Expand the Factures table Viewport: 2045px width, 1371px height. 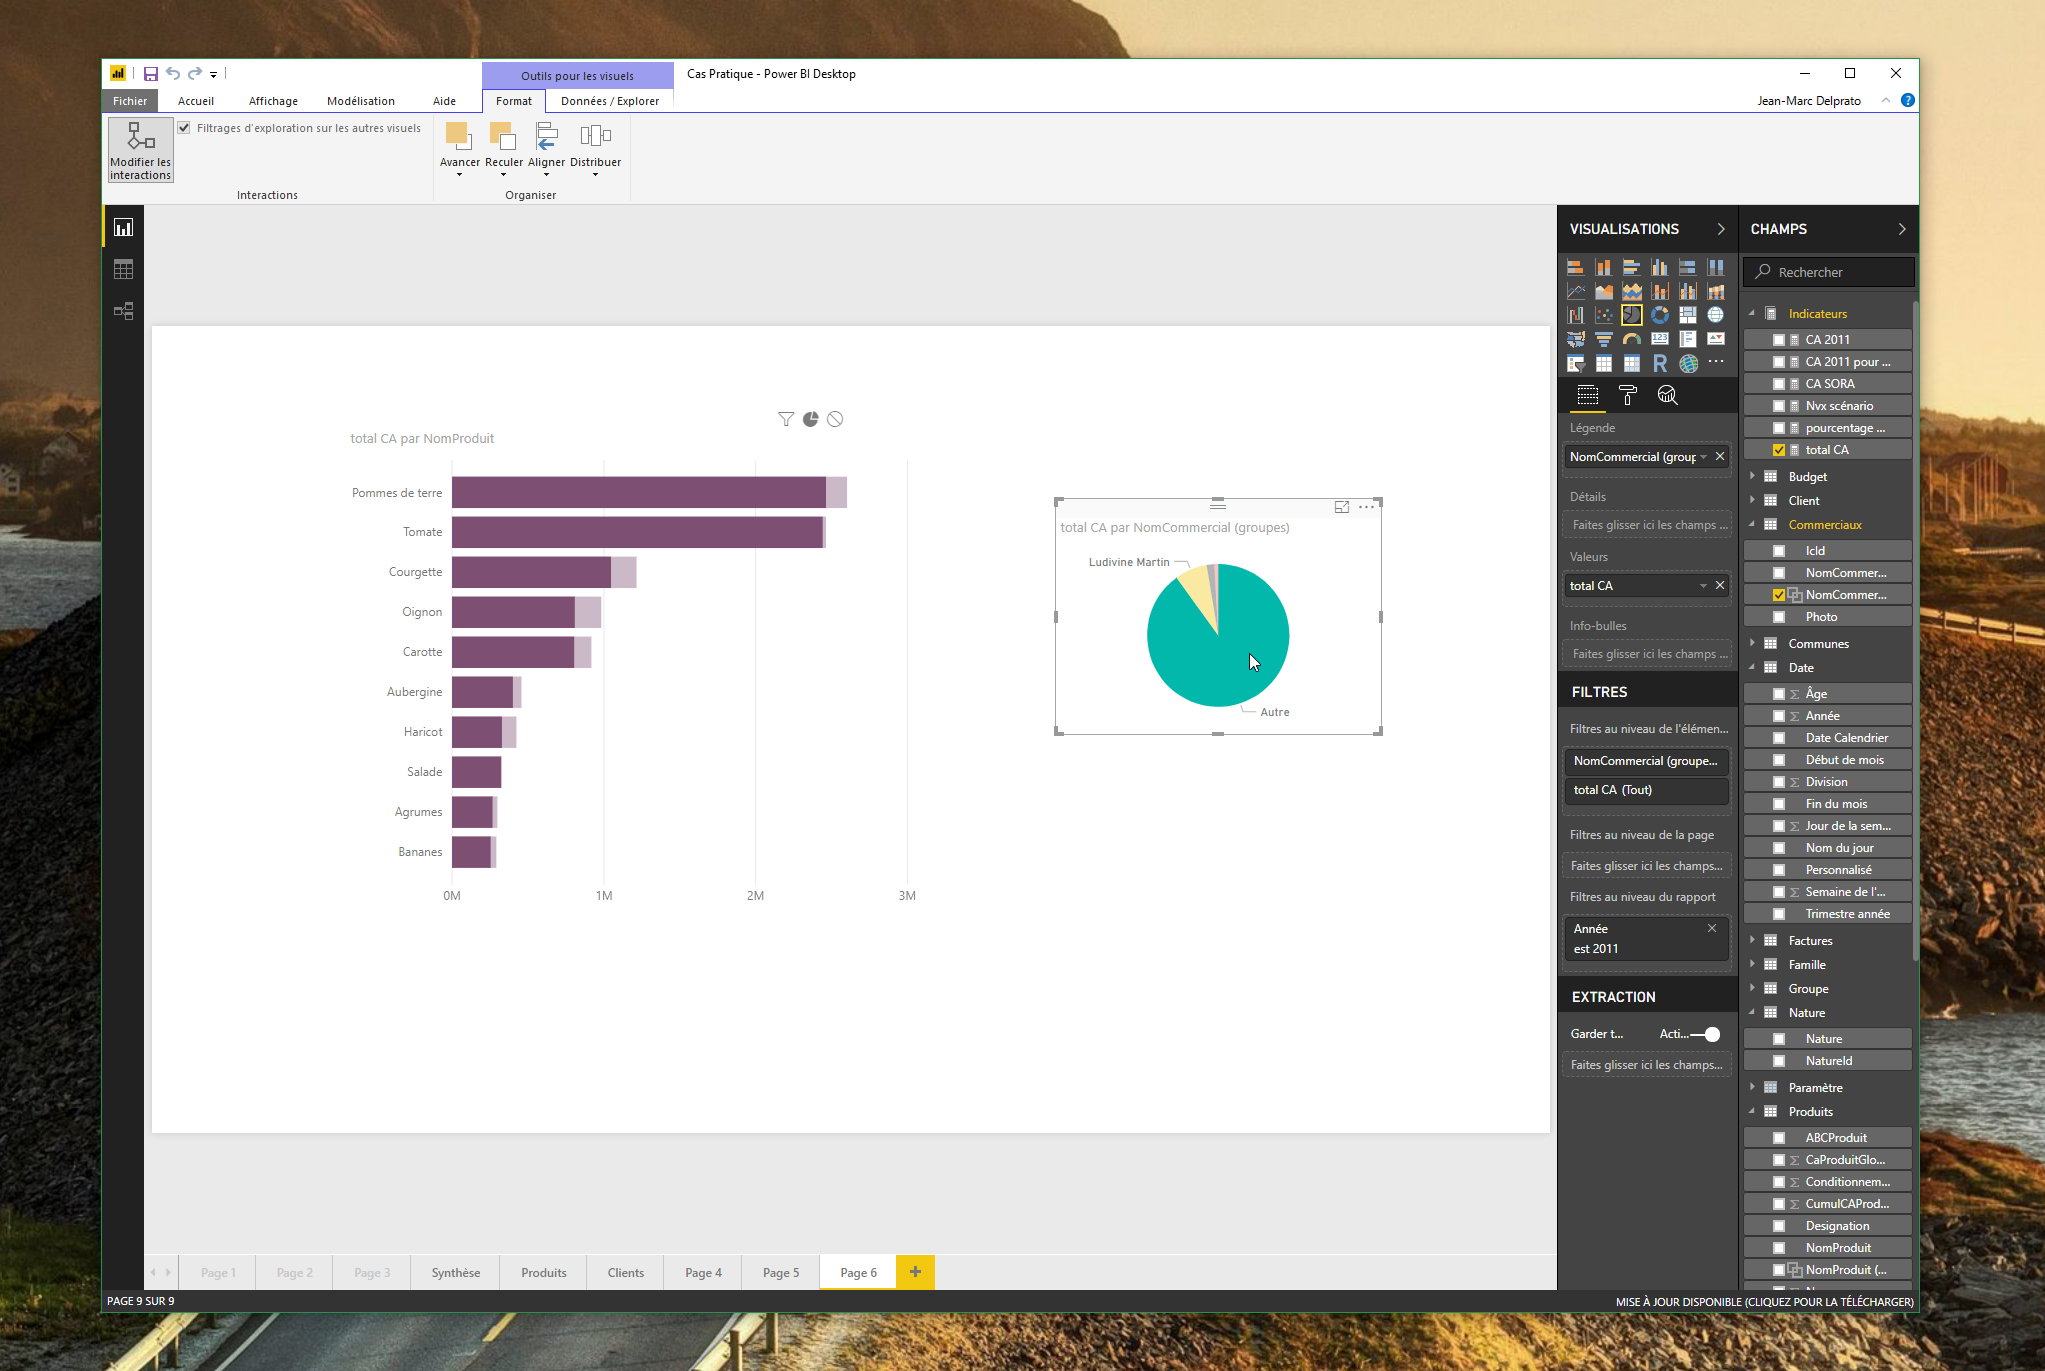pos(1752,940)
